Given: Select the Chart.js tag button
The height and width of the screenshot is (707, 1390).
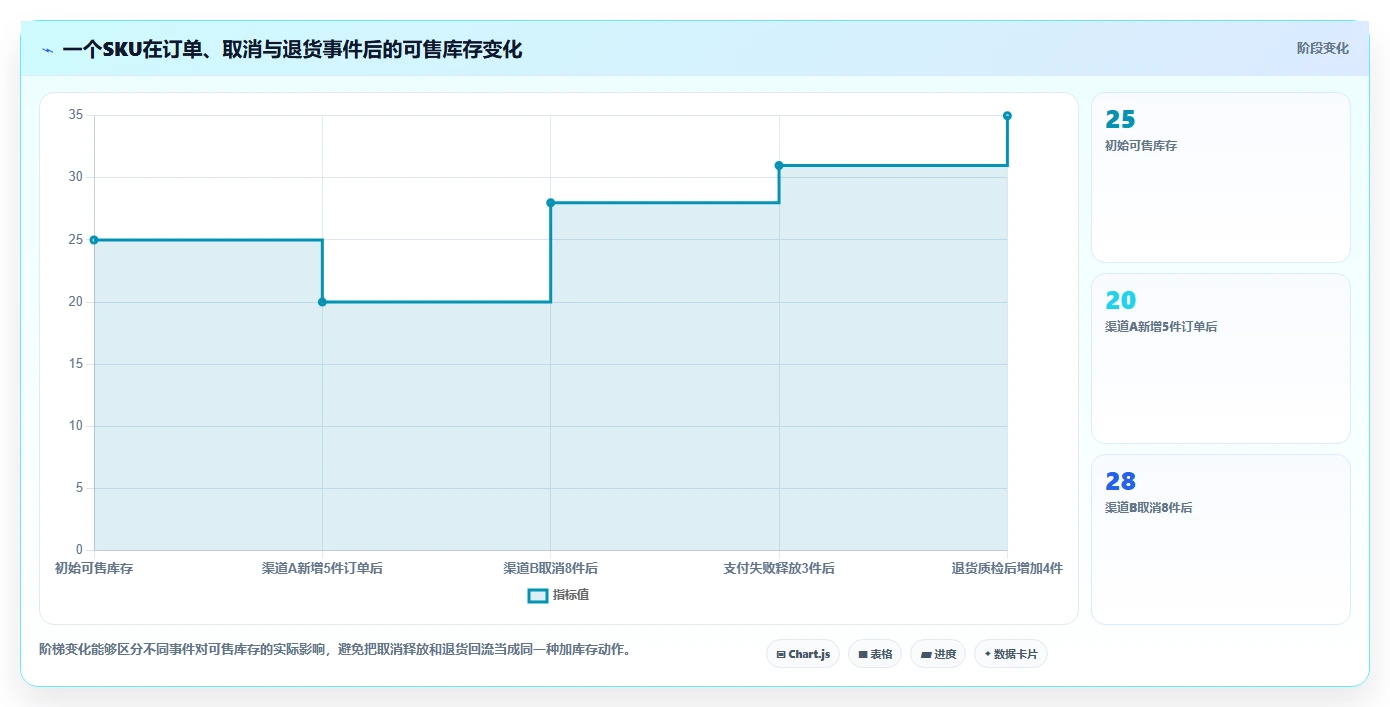Looking at the screenshot, I should (803, 654).
